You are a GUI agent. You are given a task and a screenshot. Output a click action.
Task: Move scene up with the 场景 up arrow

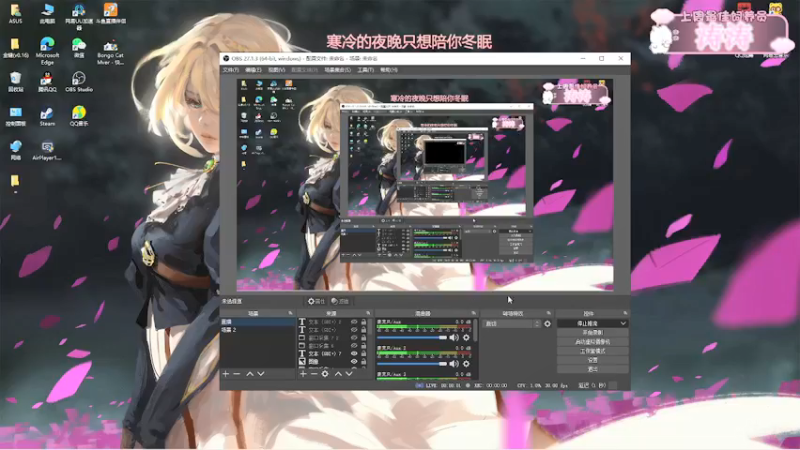click(x=250, y=374)
